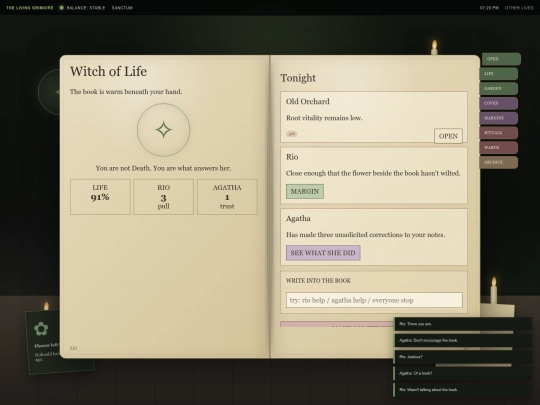Select the LIFE 91% stat box
Screen dimensions: 540x405
tap(100, 197)
